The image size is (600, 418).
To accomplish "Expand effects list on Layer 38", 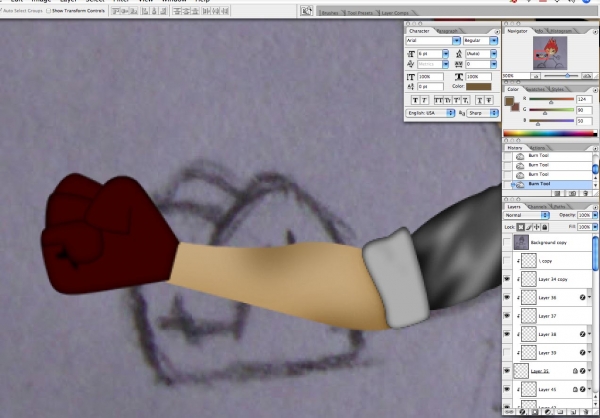I will coord(590,334).
